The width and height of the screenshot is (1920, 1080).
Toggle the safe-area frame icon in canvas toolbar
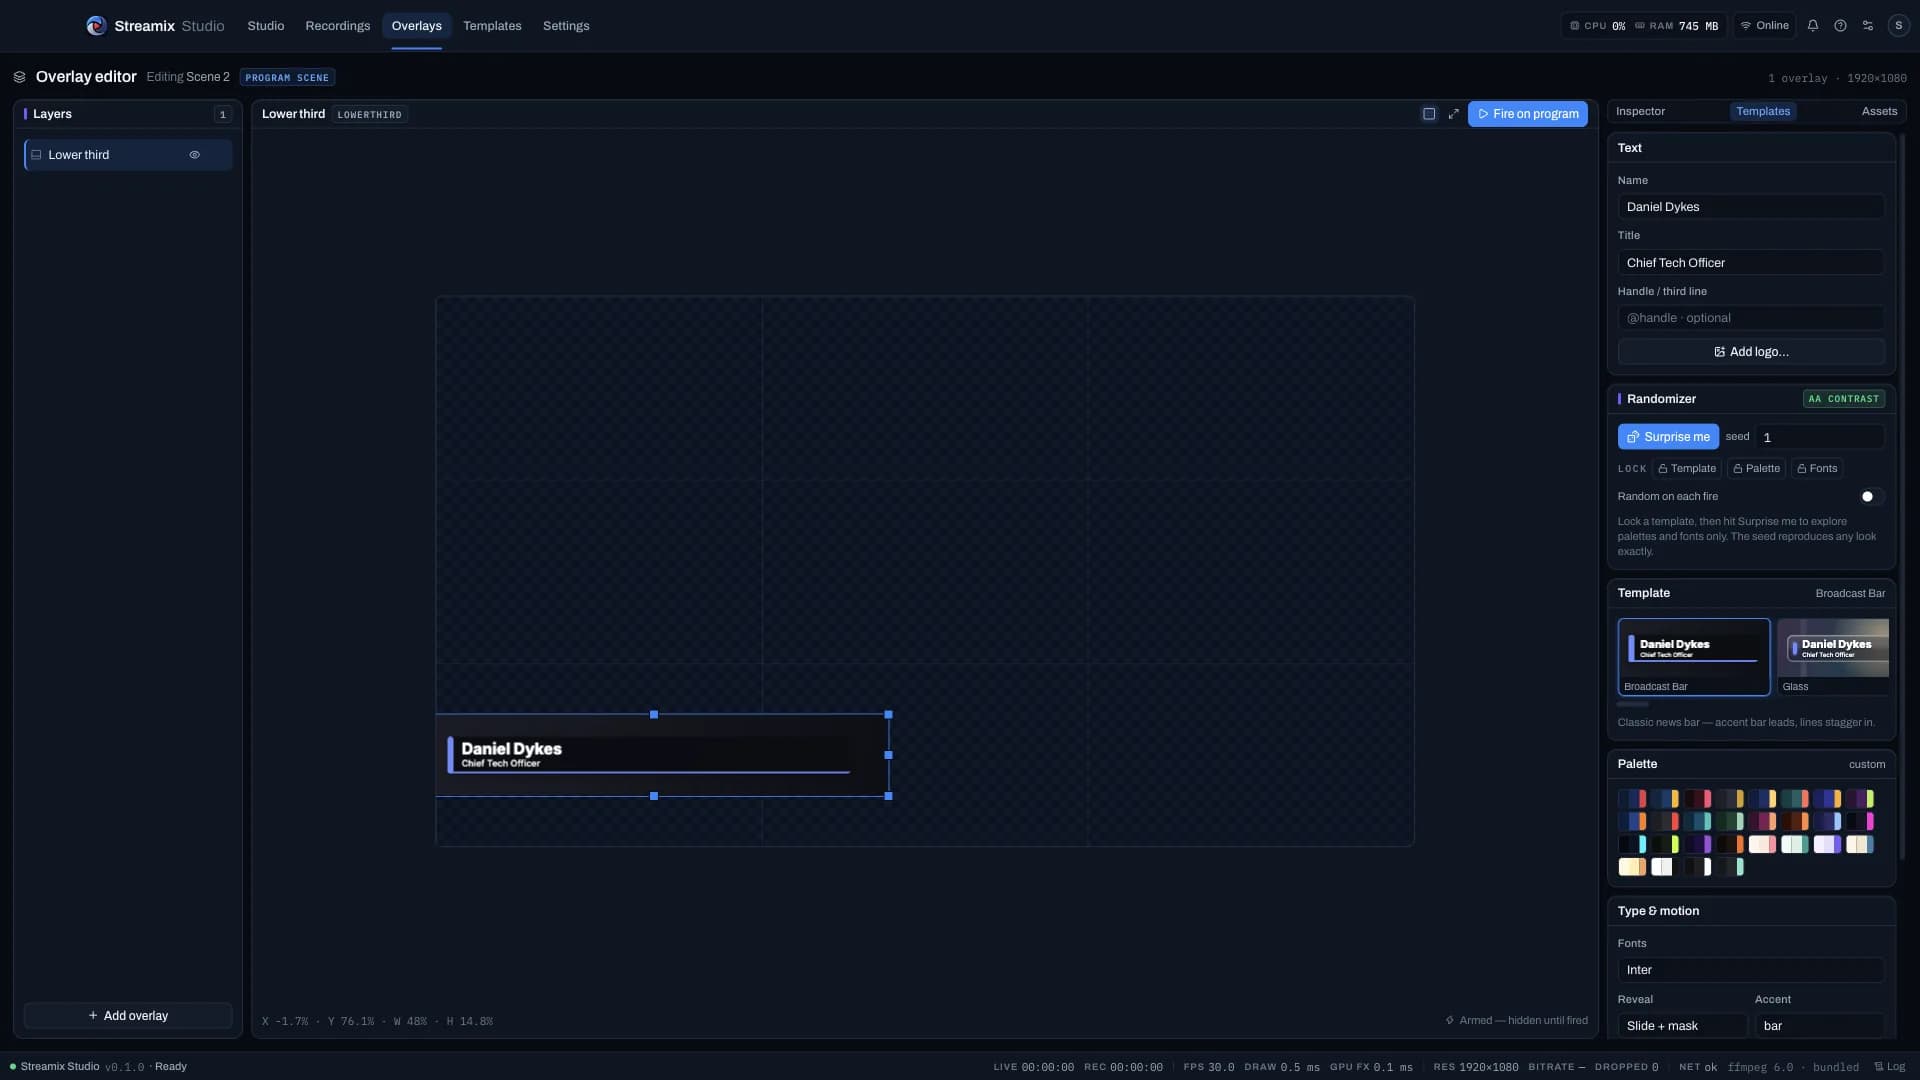[x=1429, y=114]
